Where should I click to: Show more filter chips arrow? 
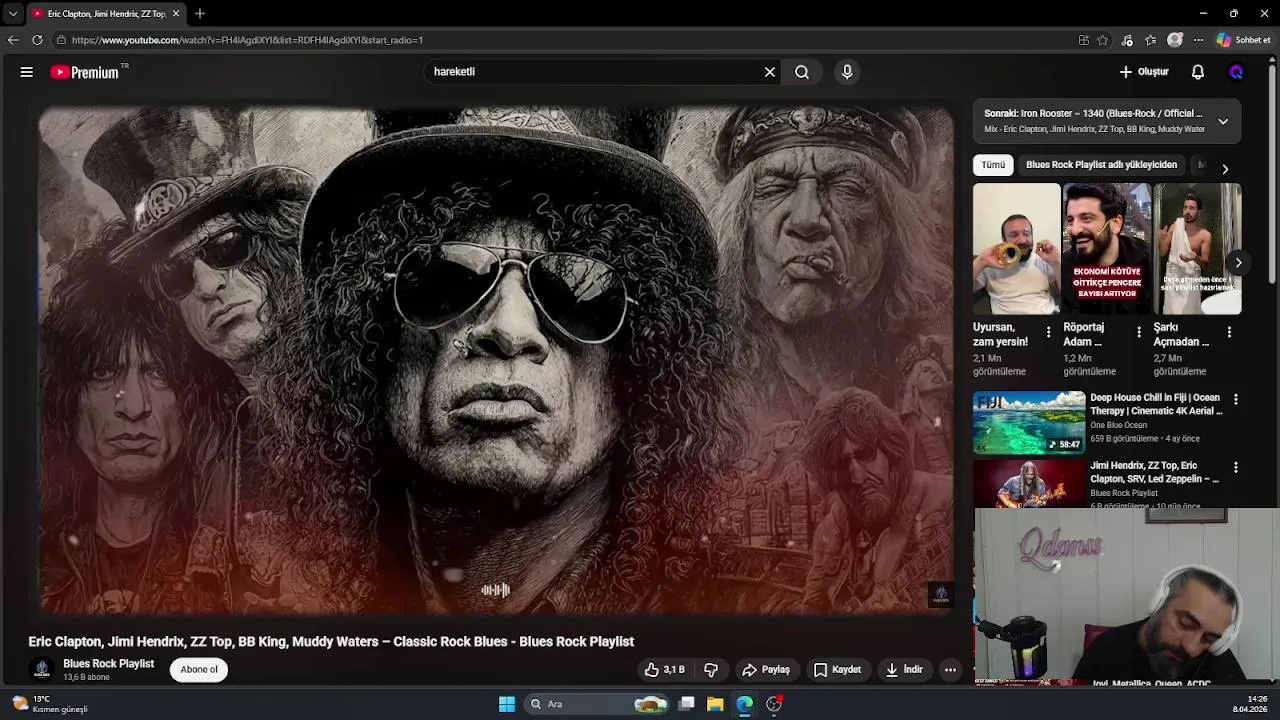[x=1225, y=169]
